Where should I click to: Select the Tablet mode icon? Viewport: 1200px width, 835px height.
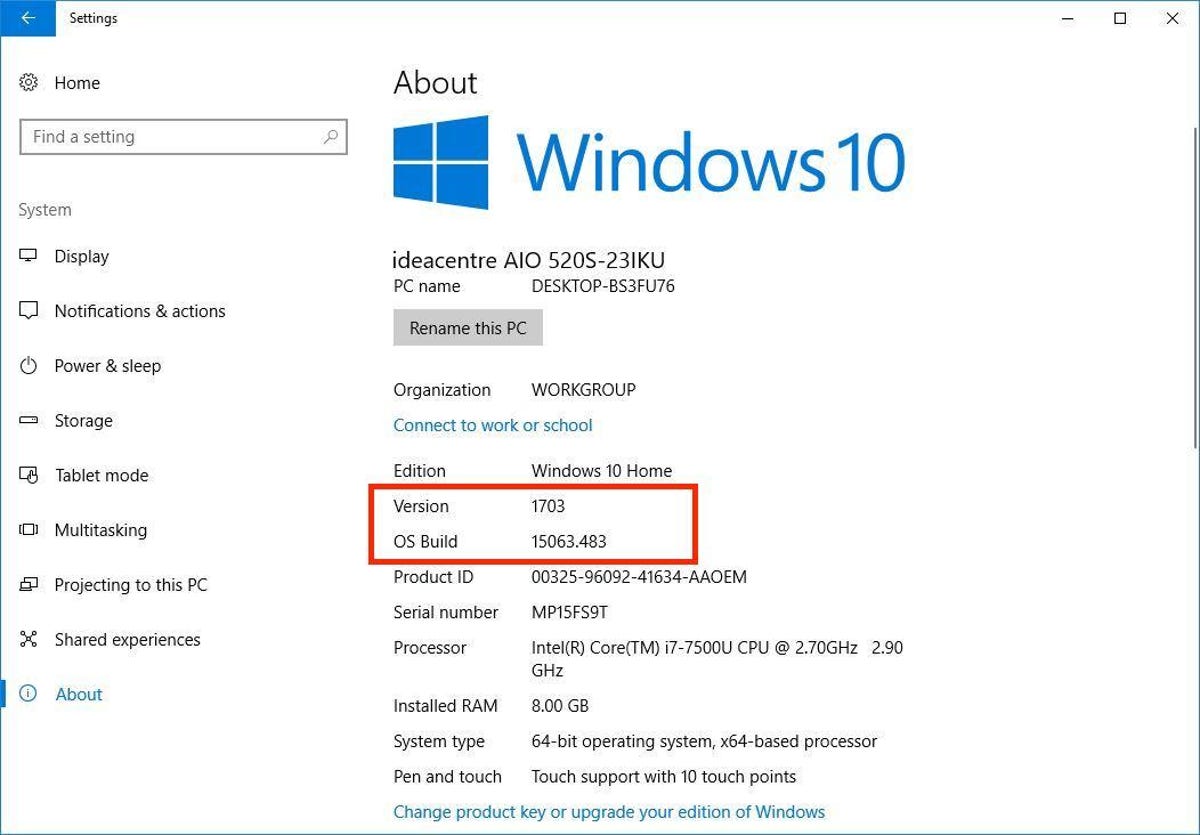pos(30,475)
